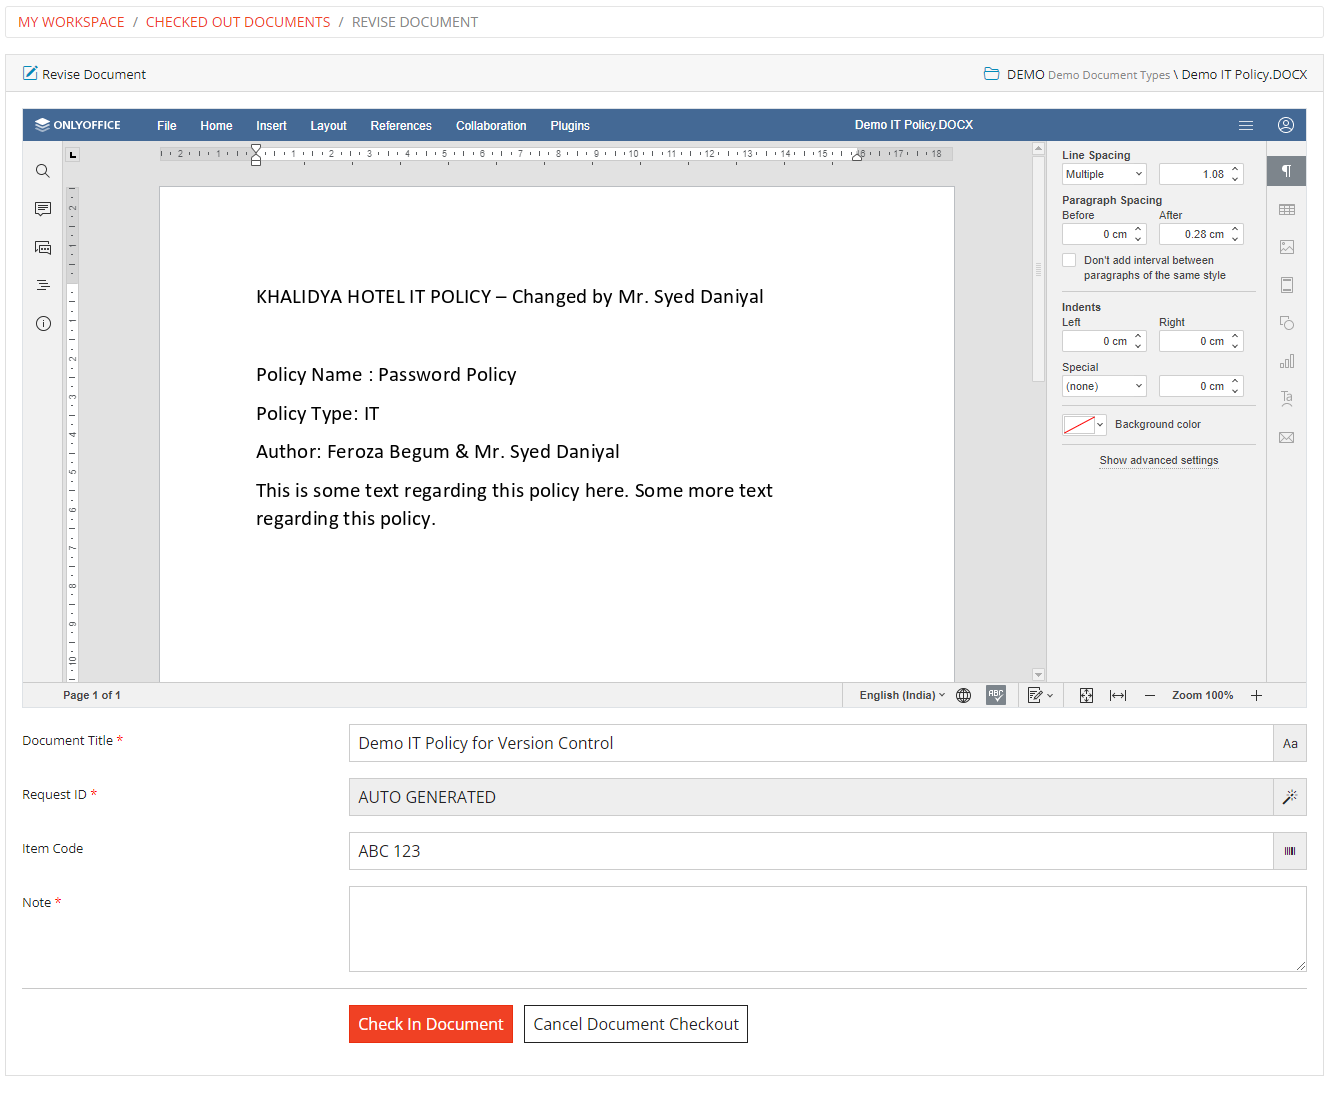The image size is (1330, 1094).
Task: Open the Chat panel
Action: click(x=42, y=247)
